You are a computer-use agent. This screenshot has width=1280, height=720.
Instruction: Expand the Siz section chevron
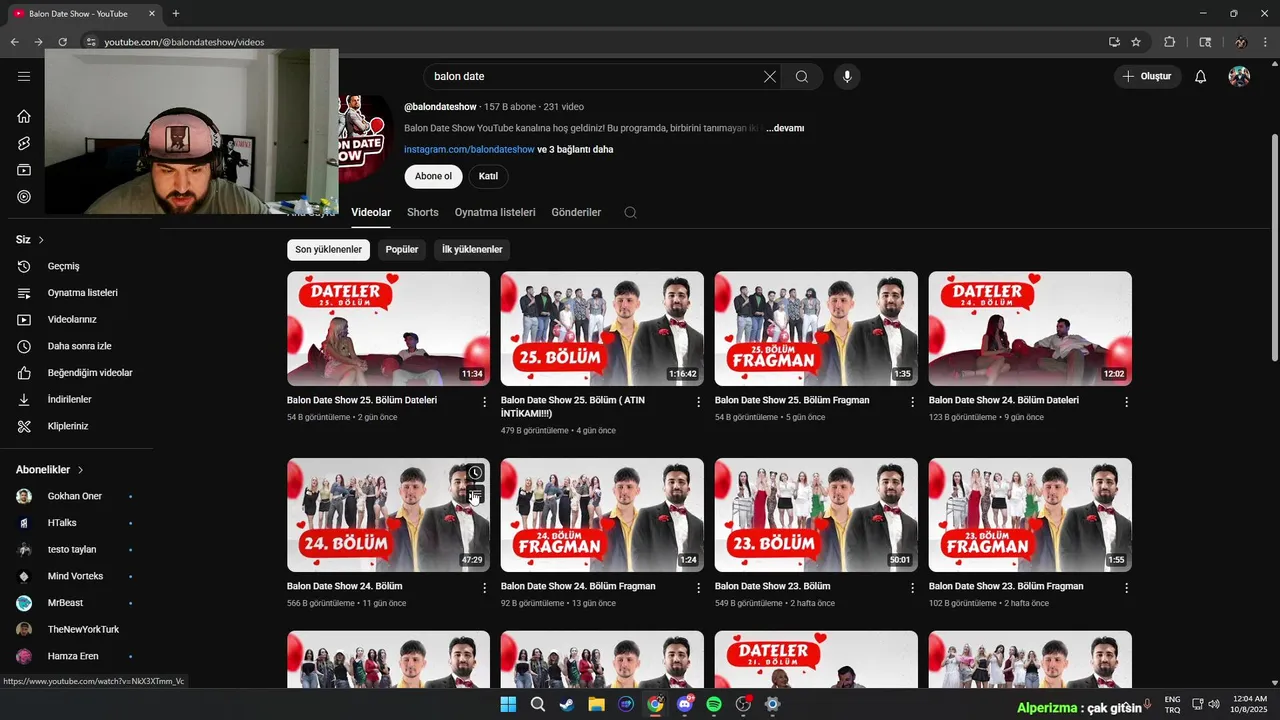coord(41,240)
